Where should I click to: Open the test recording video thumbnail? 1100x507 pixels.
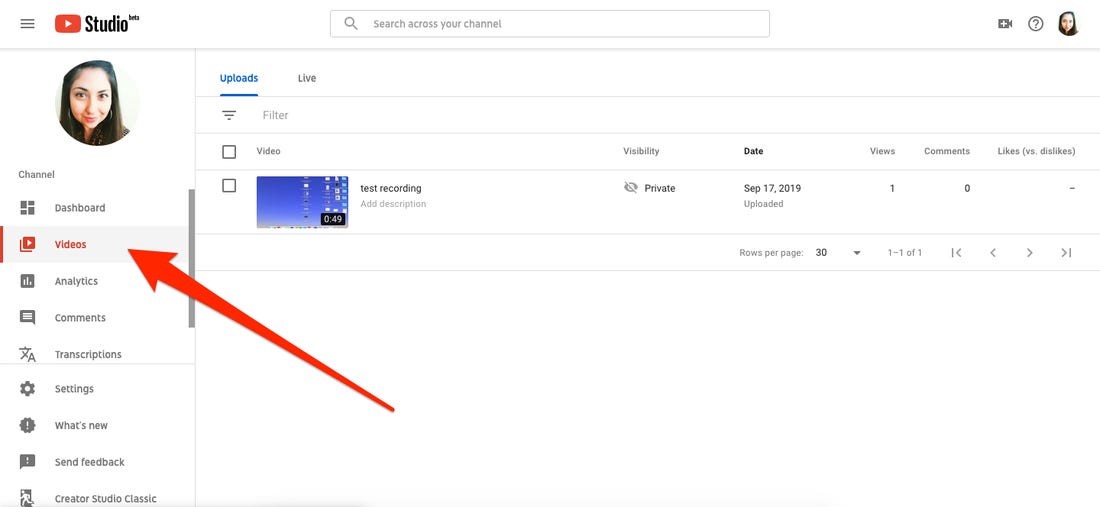302,202
